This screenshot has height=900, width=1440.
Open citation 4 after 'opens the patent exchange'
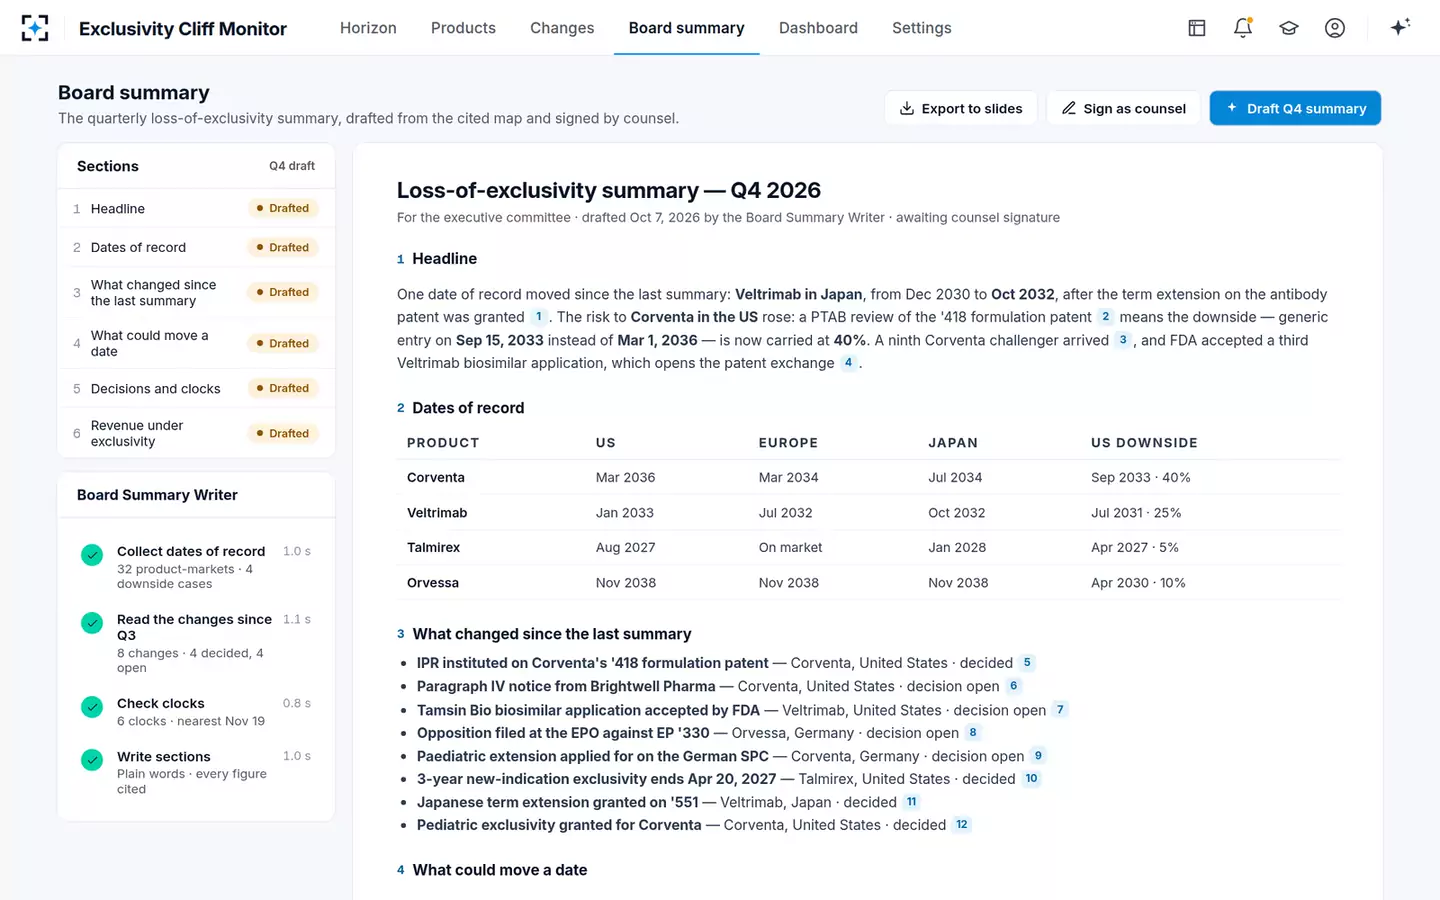pos(848,363)
